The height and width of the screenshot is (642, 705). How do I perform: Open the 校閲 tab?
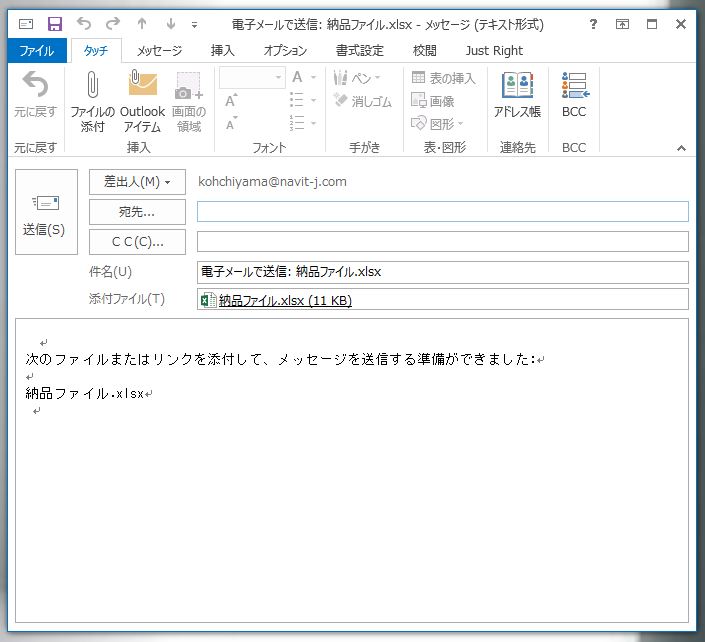[x=424, y=50]
